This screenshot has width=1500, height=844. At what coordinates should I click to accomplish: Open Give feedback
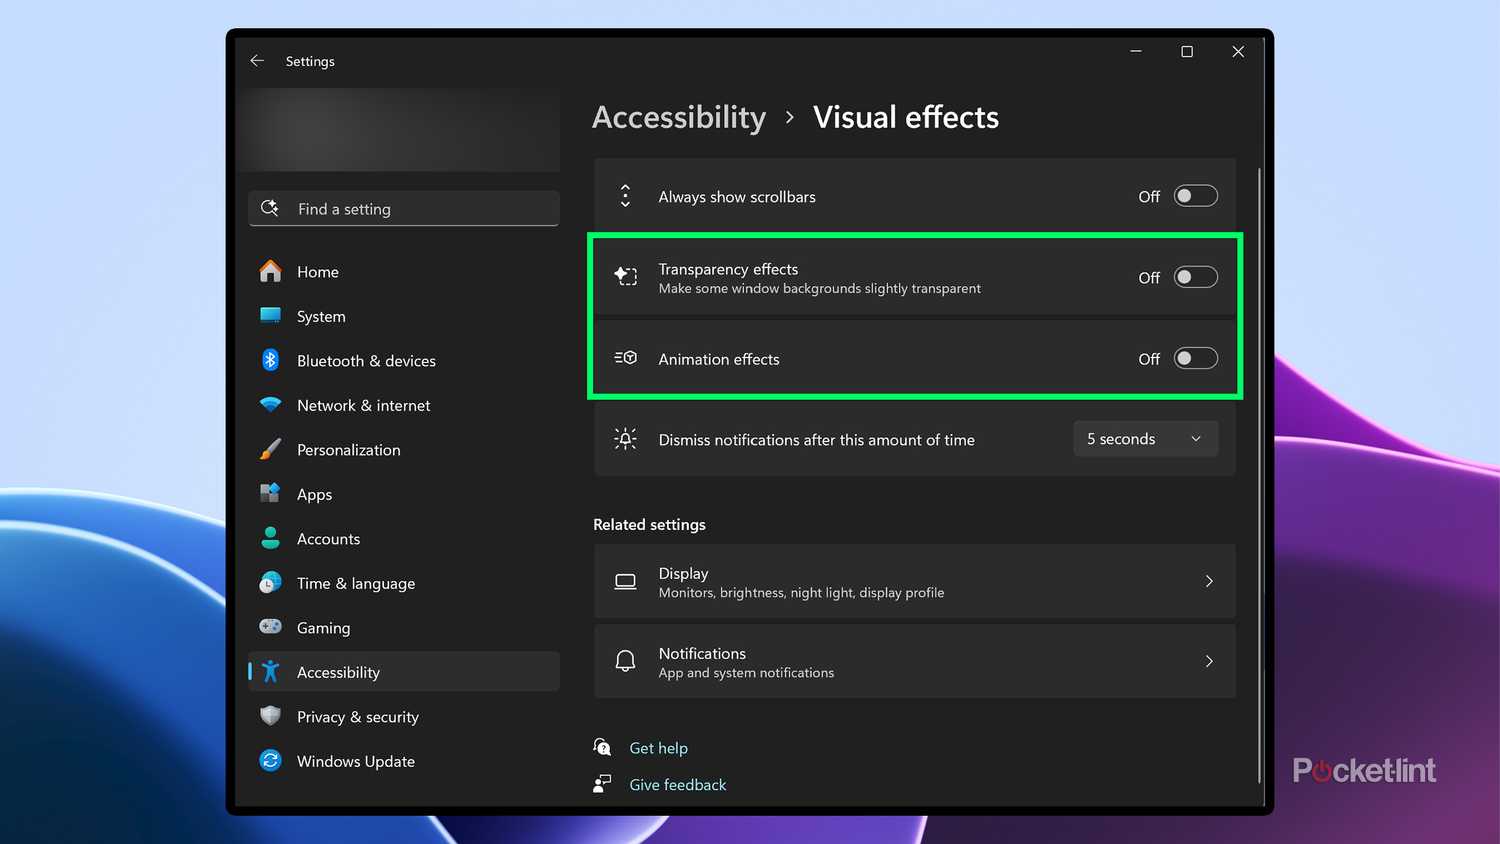(677, 784)
